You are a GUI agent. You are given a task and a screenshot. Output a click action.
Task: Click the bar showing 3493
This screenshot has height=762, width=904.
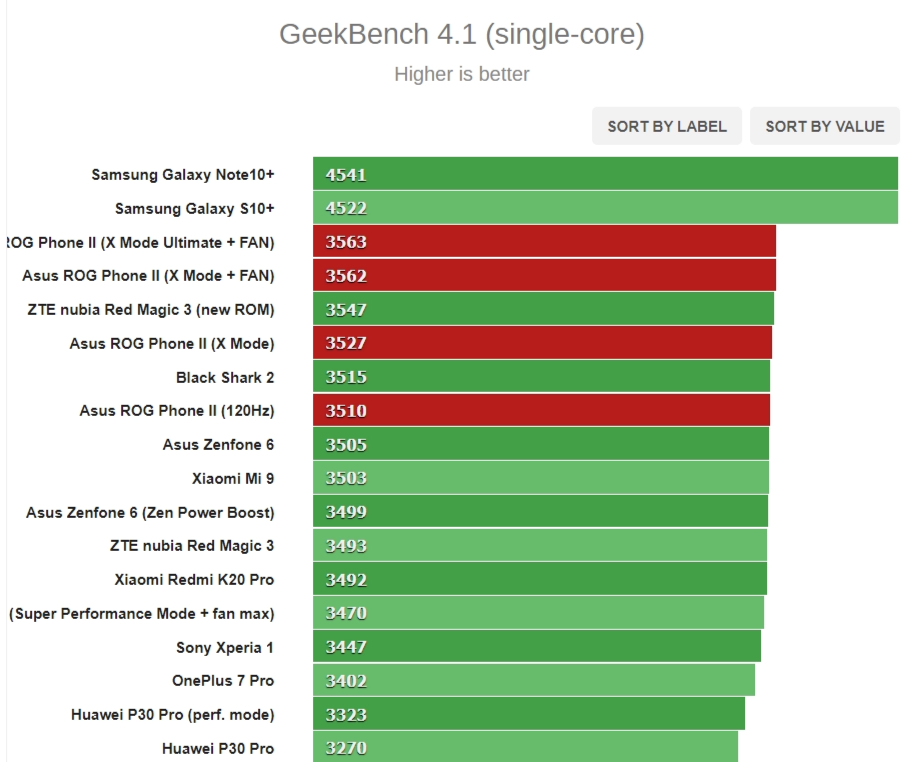click(x=540, y=546)
